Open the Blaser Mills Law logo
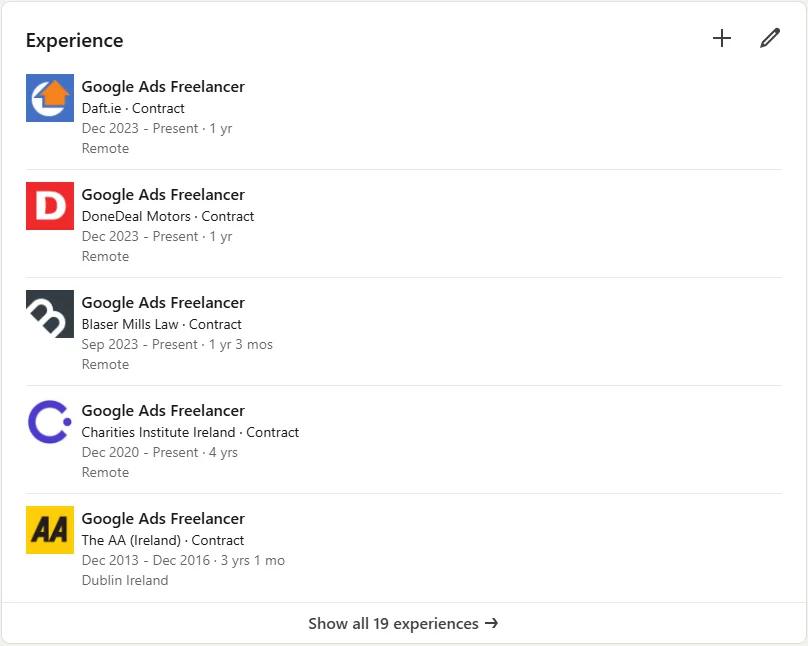Screen dimensions: 808x646 tap(50, 314)
